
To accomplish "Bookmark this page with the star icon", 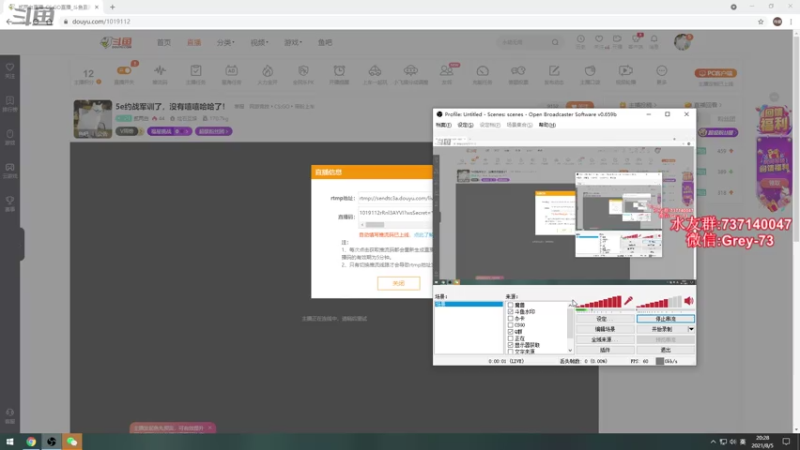I will point(761,21).
